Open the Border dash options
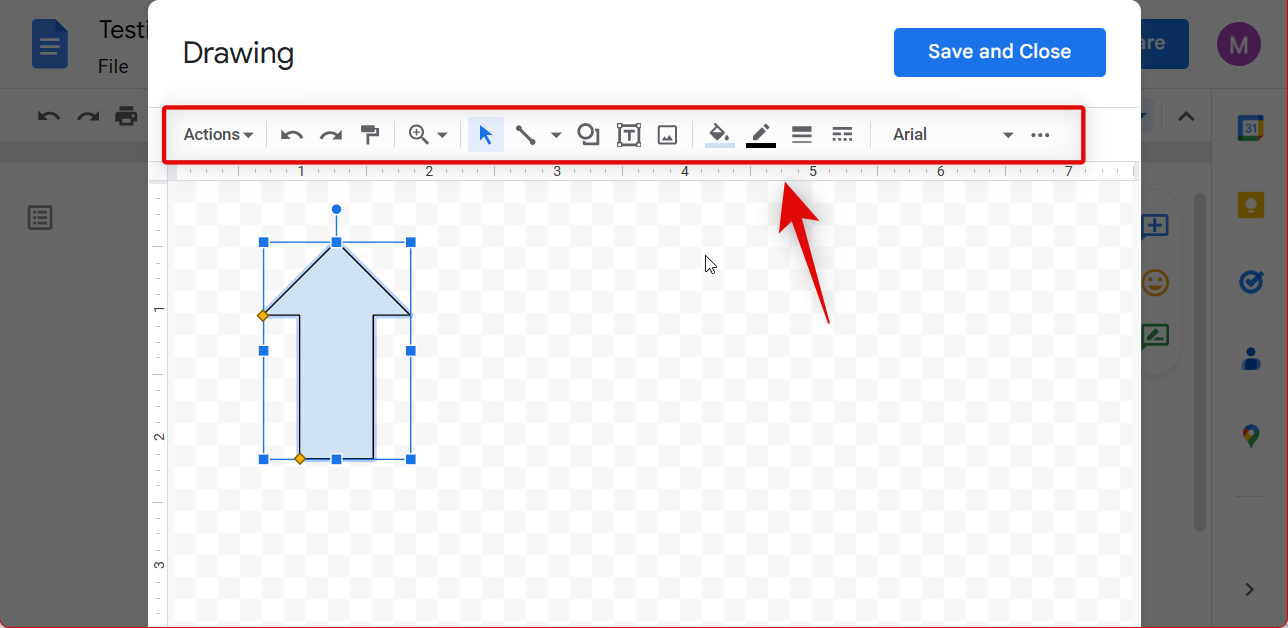Viewport: 1288px width, 628px height. [x=842, y=135]
